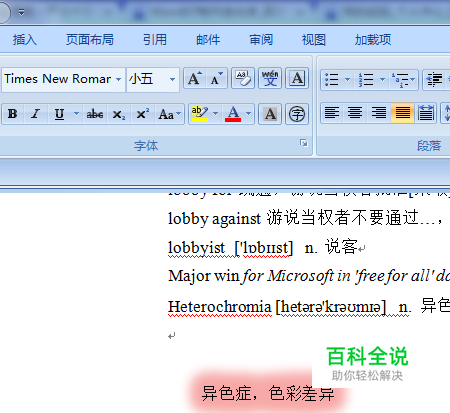Open the 小五 font size dropdown
The height and width of the screenshot is (413, 450).
(x=172, y=79)
